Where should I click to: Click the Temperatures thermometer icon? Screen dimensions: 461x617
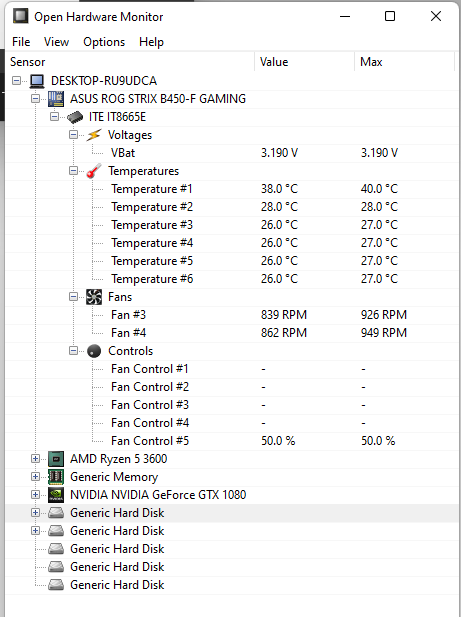tap(94, 171)
